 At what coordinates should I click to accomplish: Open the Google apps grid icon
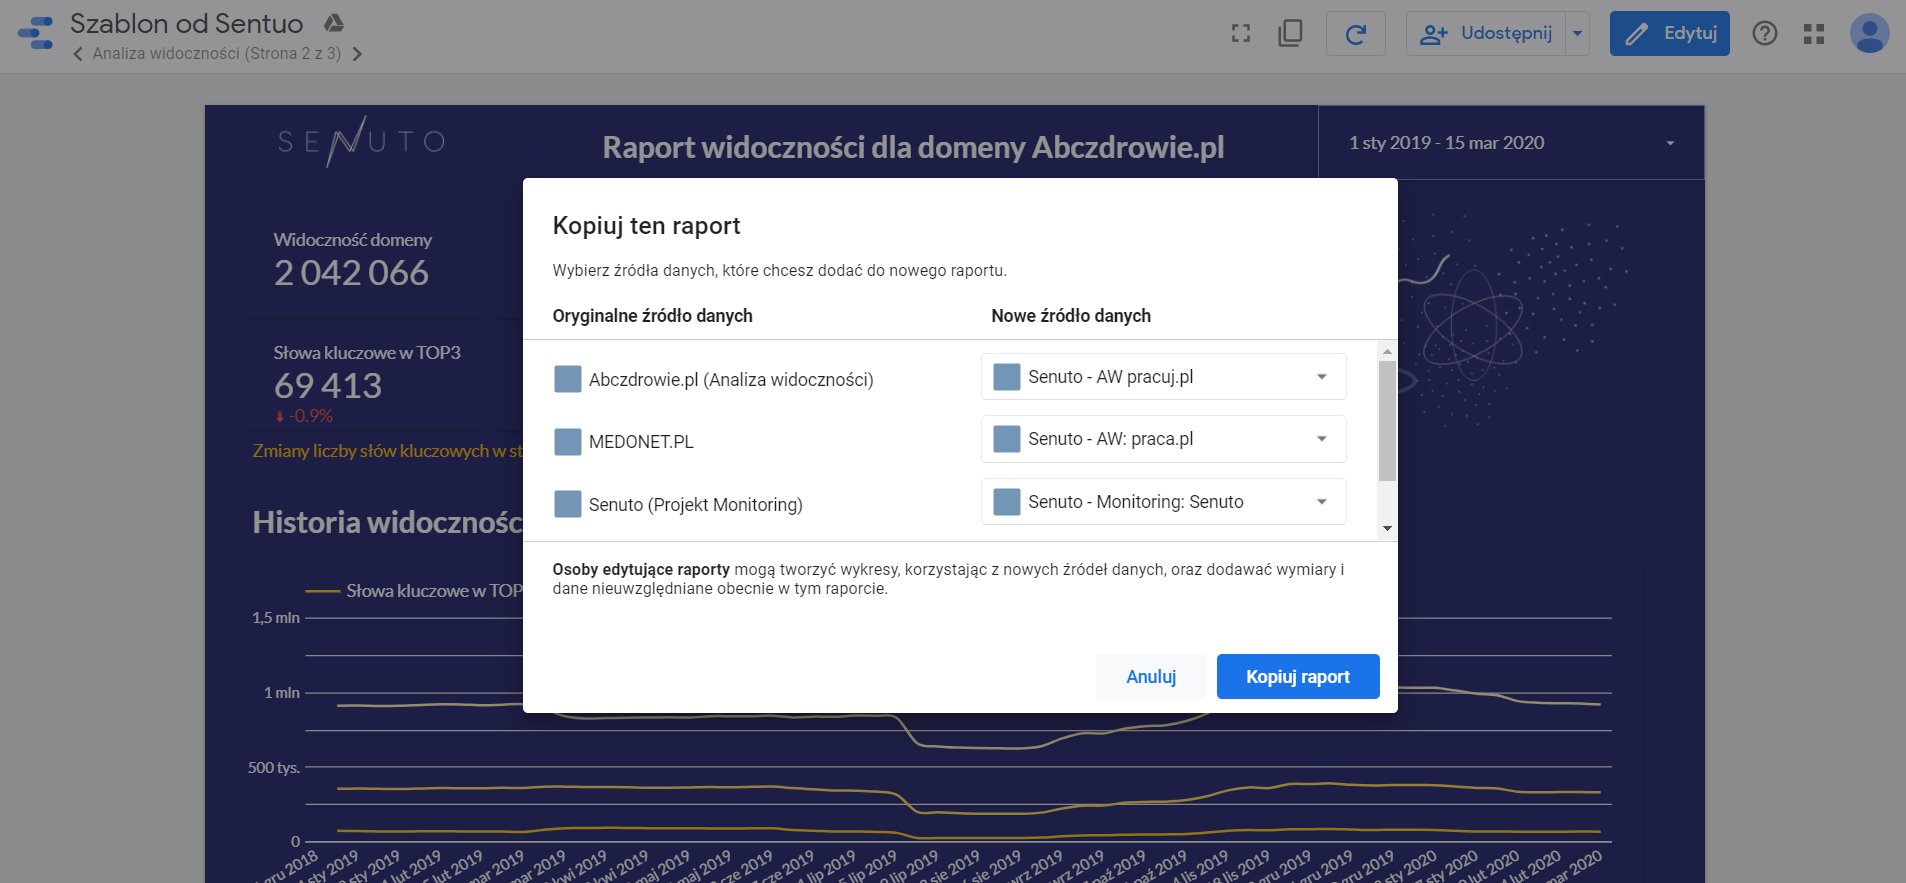click(1814, 34)
